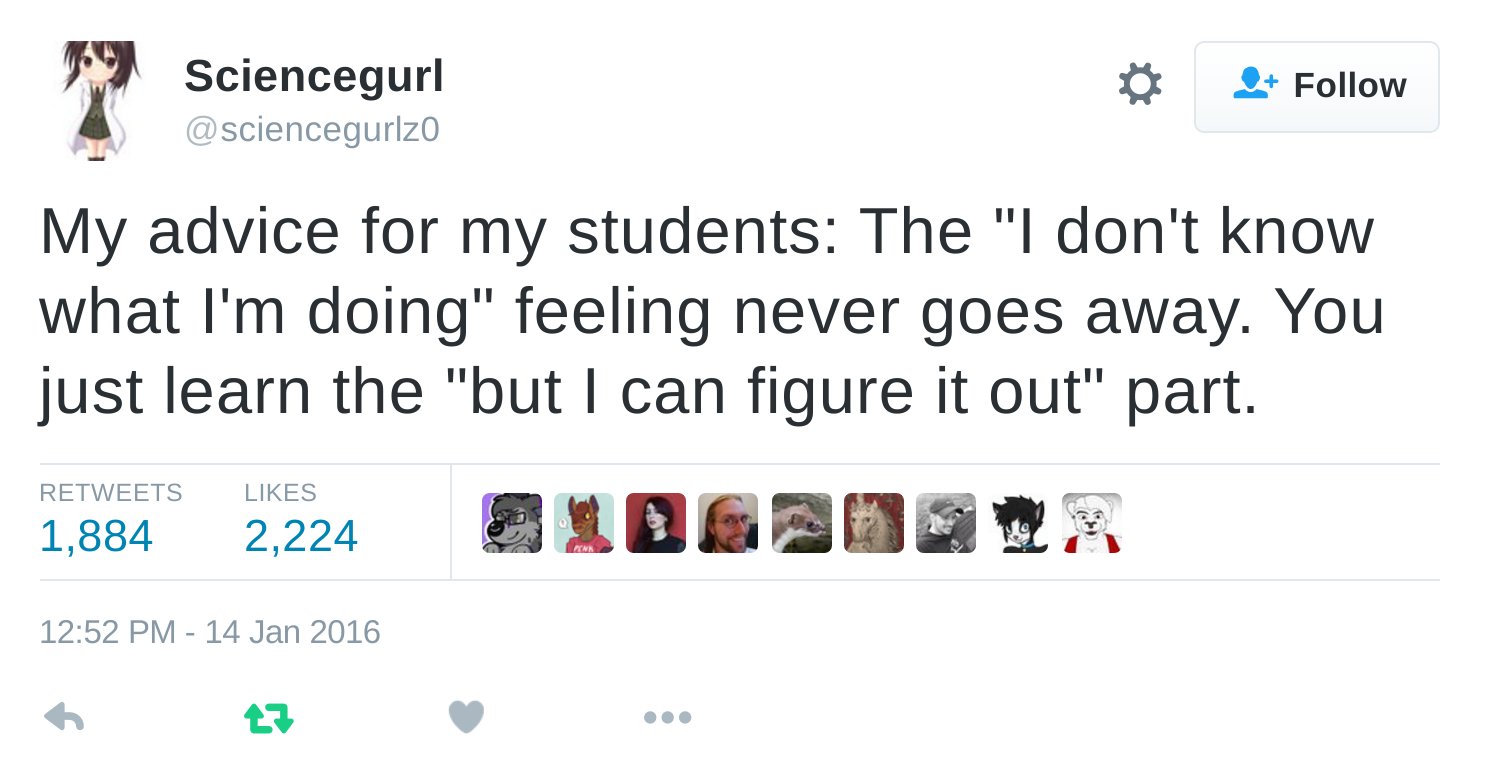Click the @sciencegurlz0 handle
The height and width of the screenshot is (778, 1494).
tap(312, 130)
